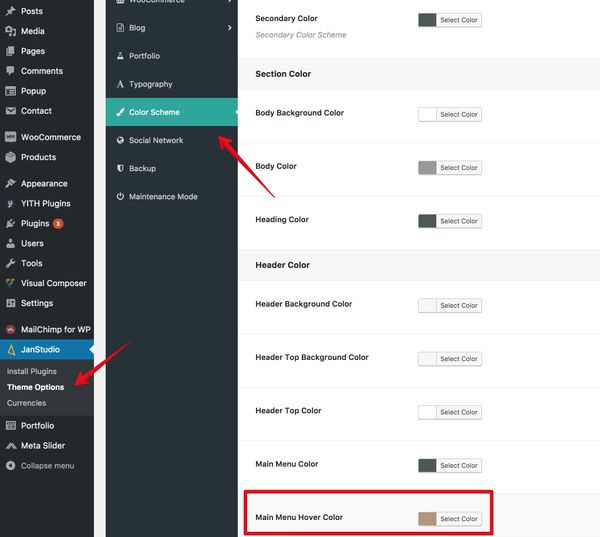Click the Body Color gray swatch
The width and height of the screenshot is (600, 537).
(x=427, y=168)
